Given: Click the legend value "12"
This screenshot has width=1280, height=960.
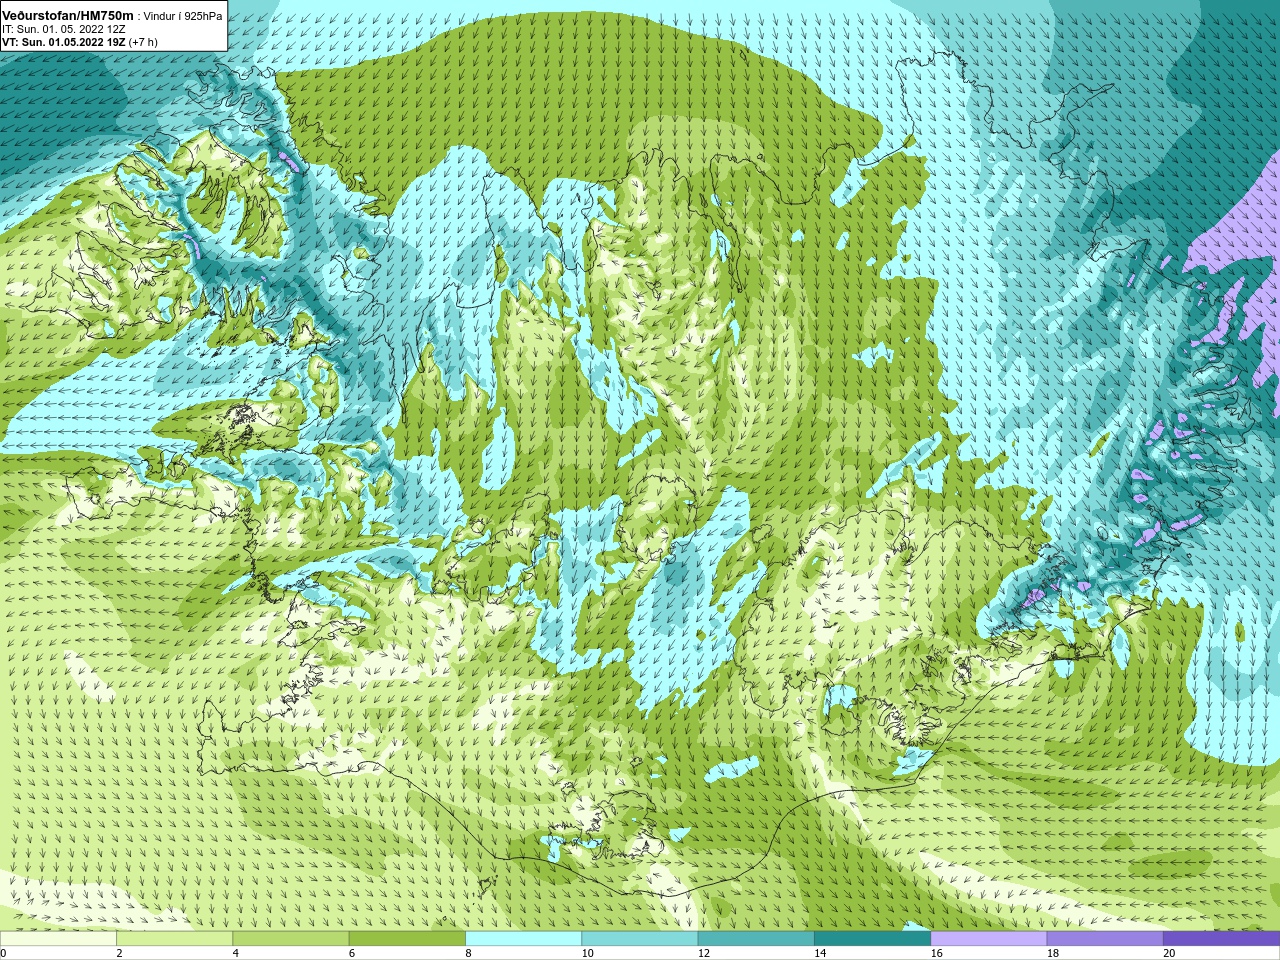Looking at the screenshot, I should coord(704,953).
